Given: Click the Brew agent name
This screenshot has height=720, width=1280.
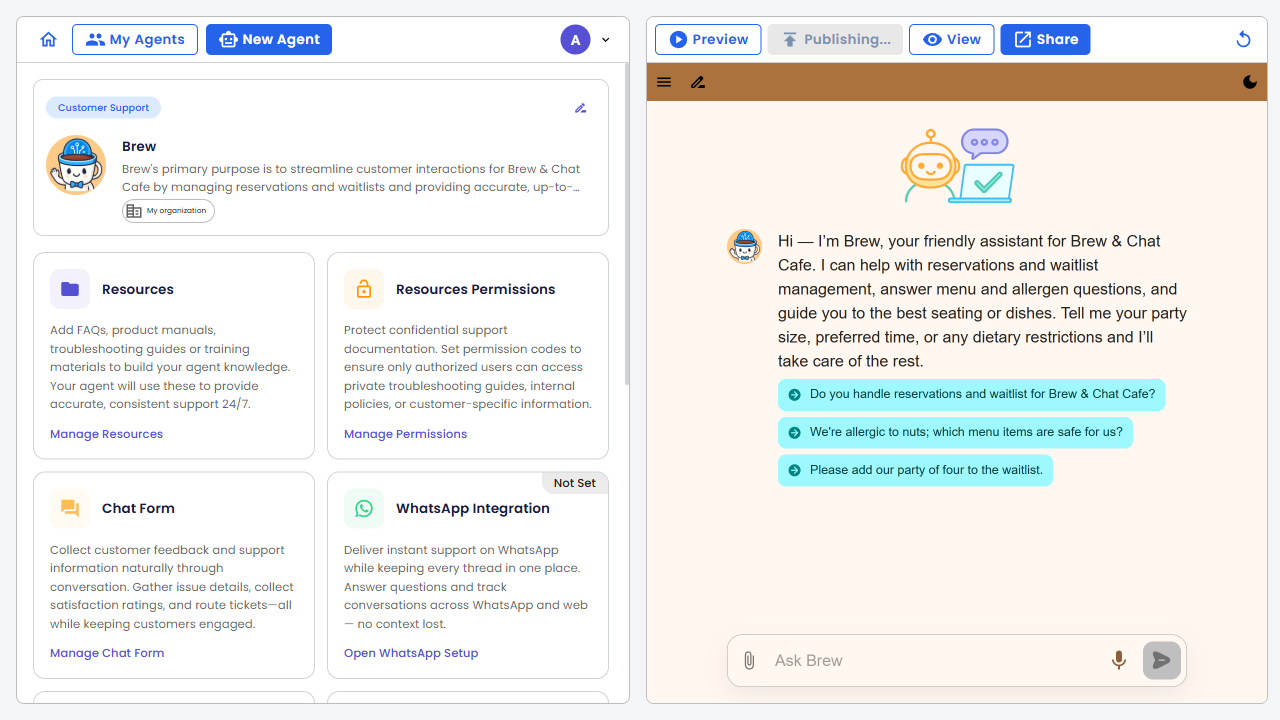Looking at the screenshot, I should [139, 146].
